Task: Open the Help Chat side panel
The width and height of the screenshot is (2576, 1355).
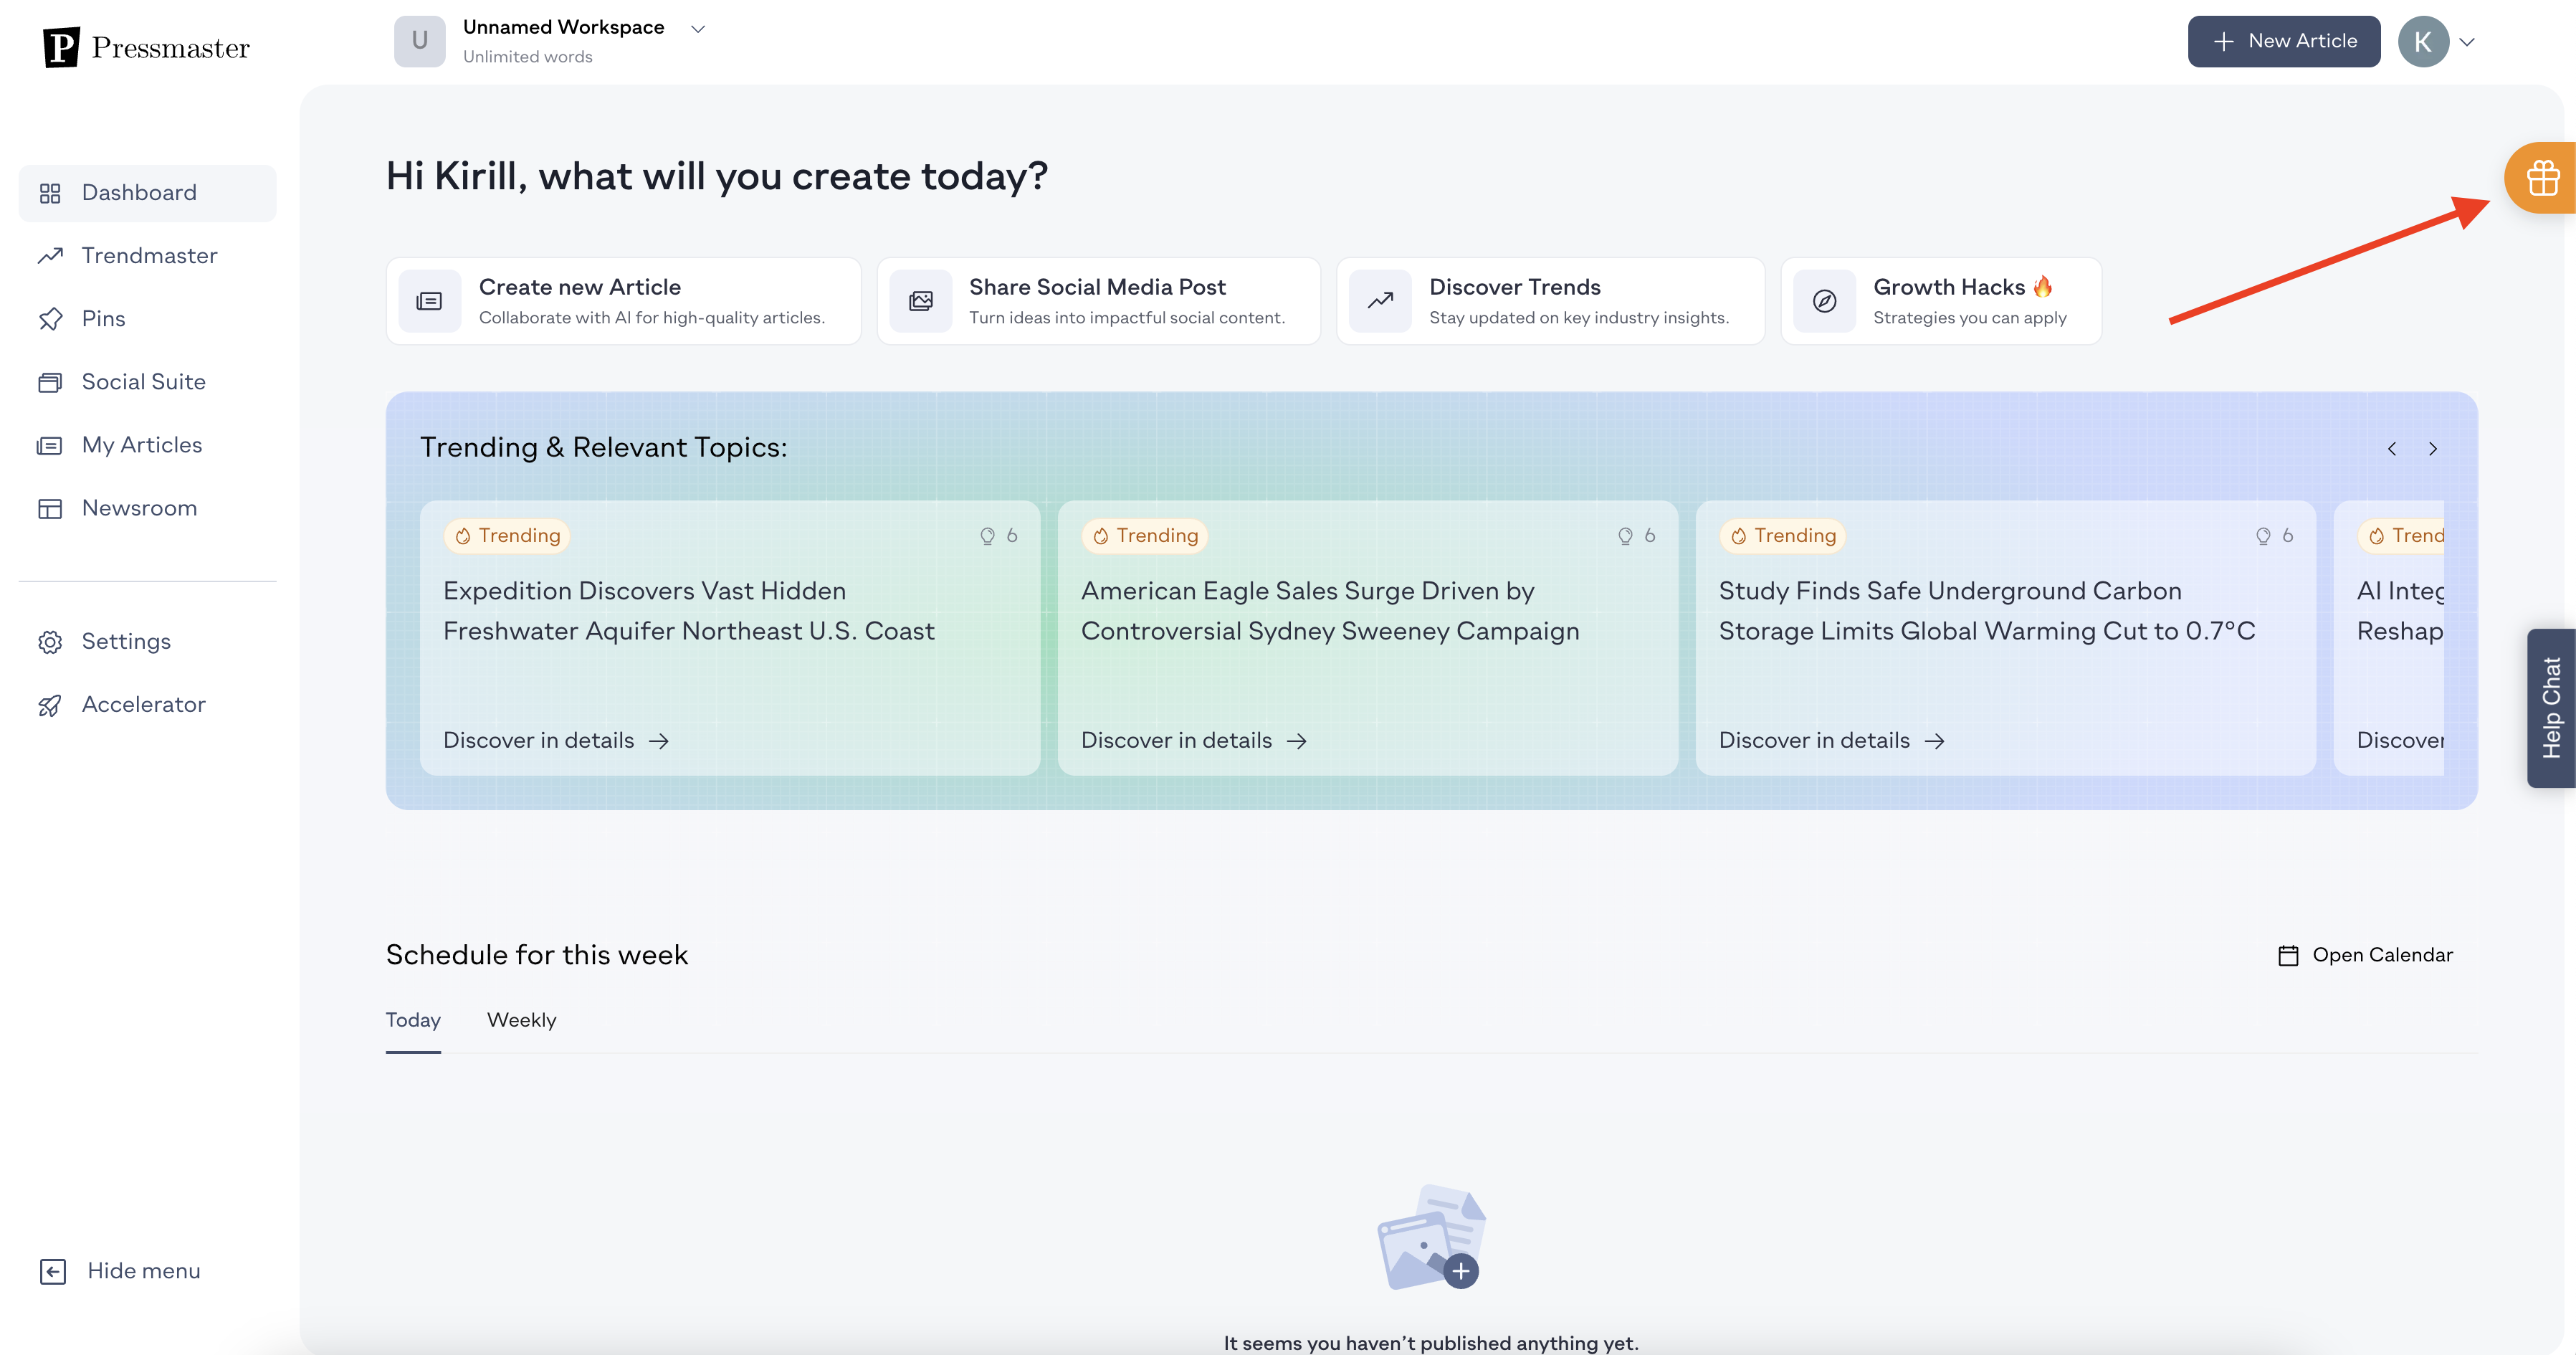Action: (x=2551, y=708)
